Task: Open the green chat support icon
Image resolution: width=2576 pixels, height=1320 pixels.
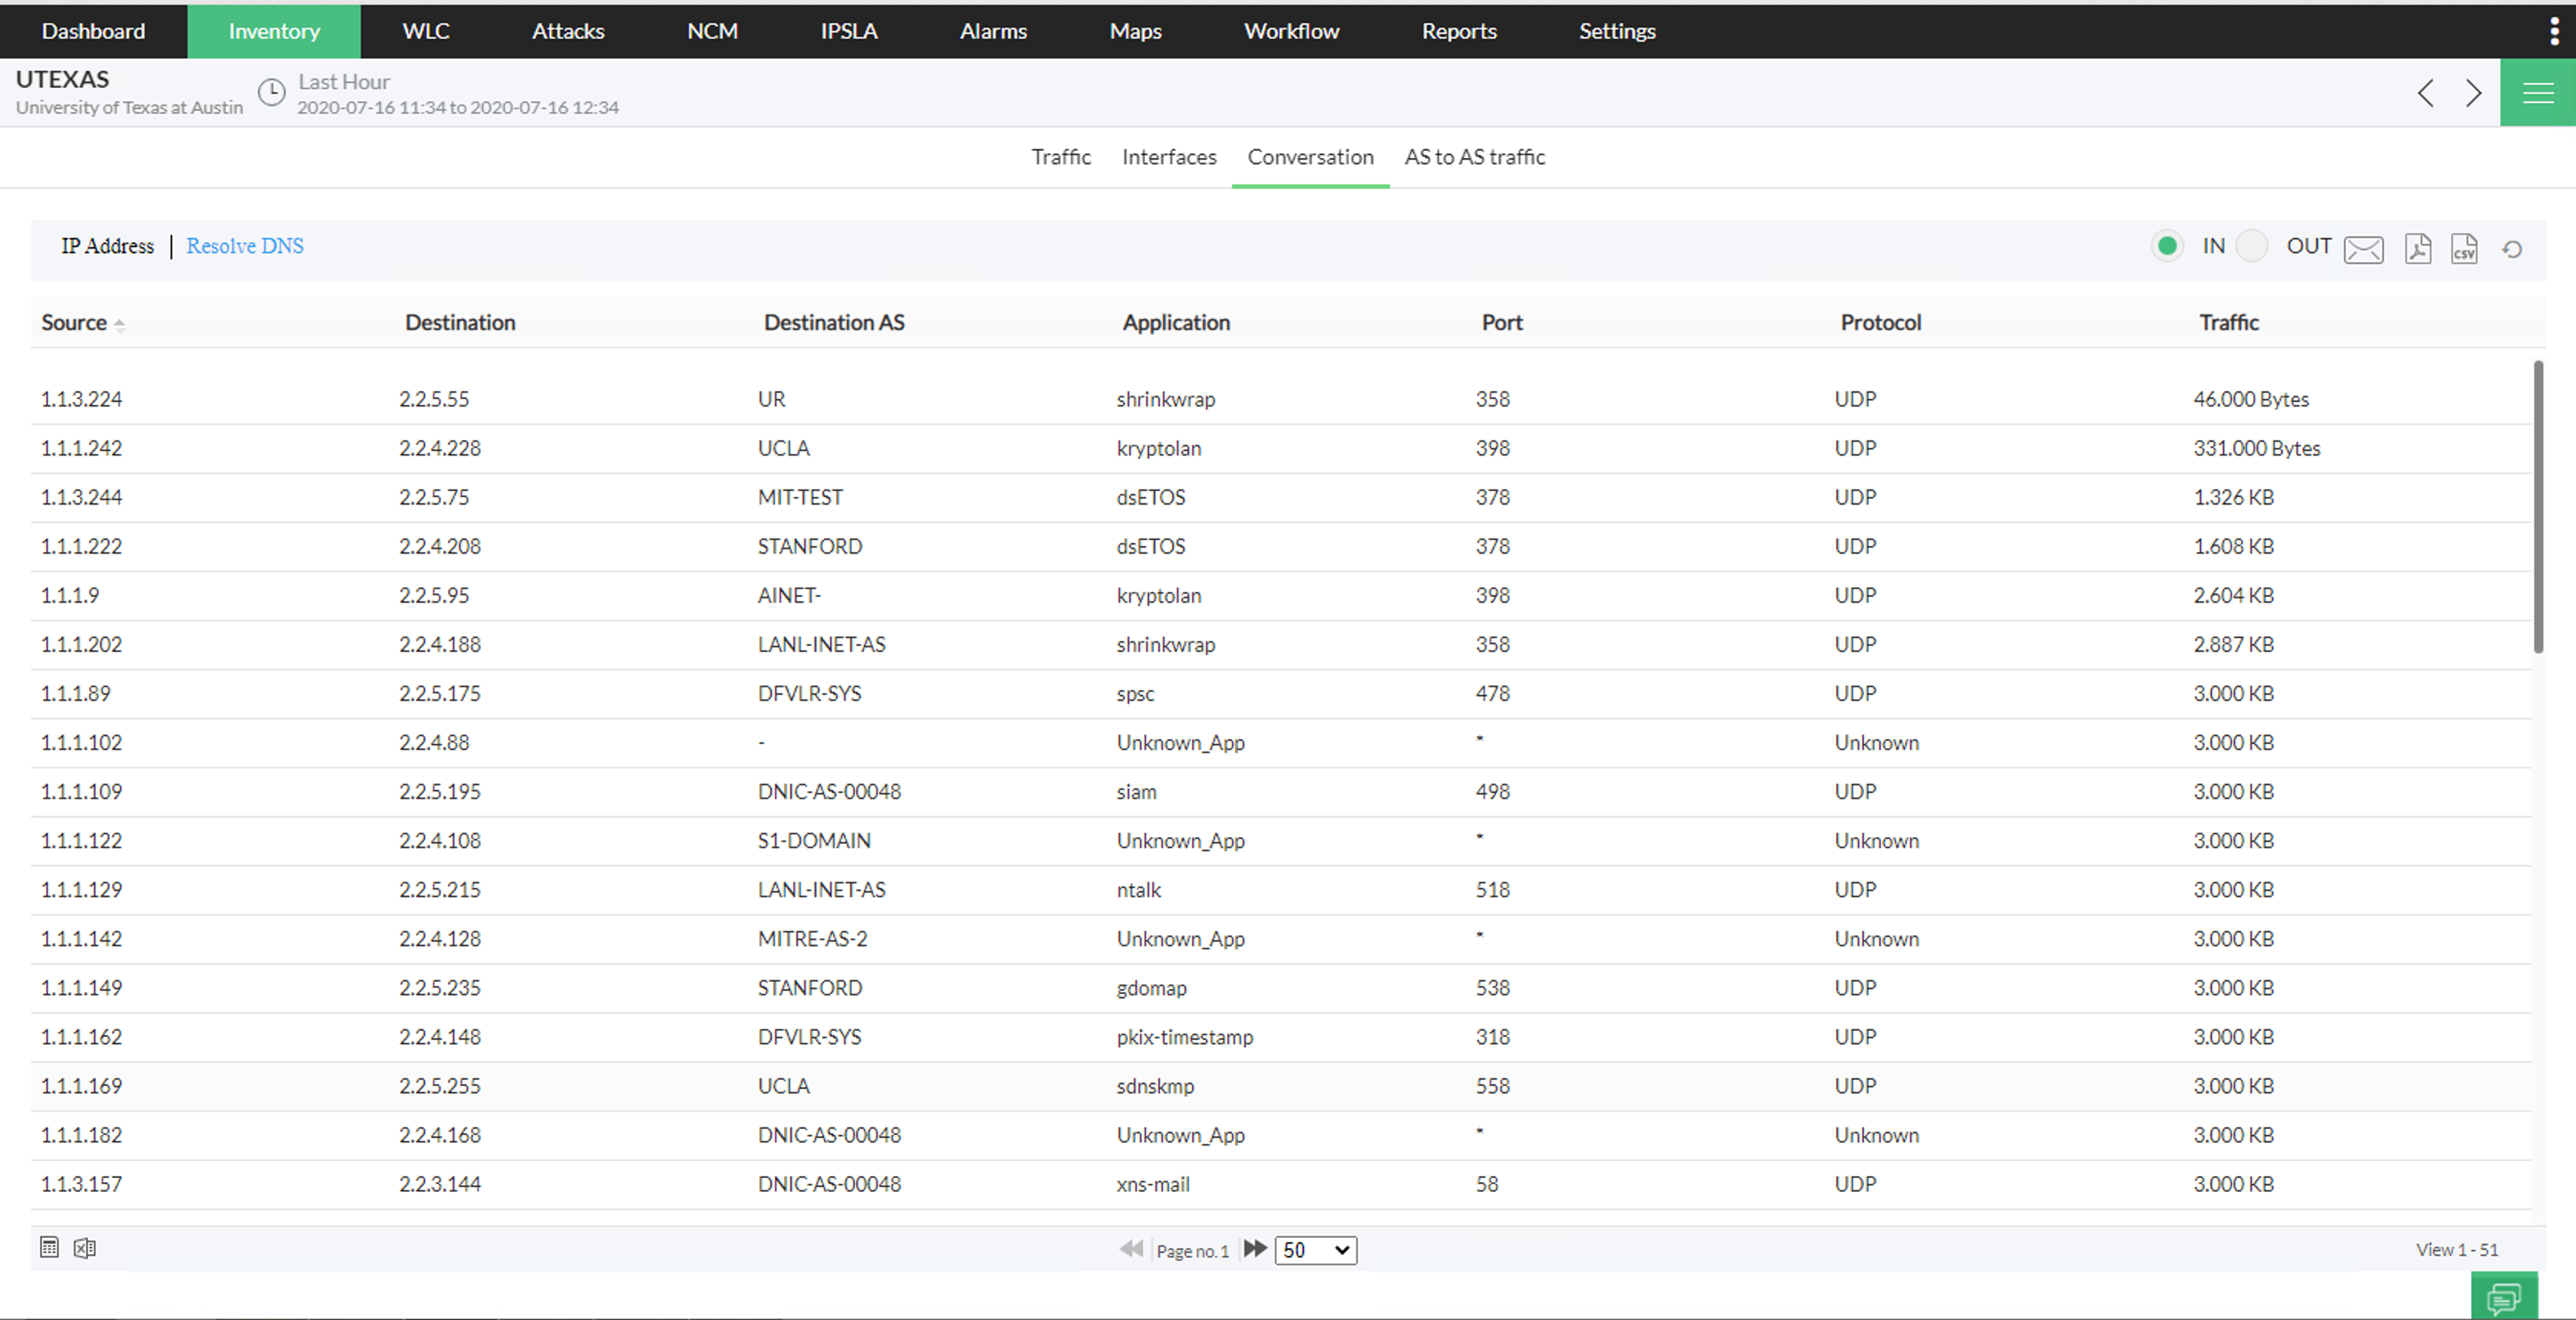Action: 2504,1297
